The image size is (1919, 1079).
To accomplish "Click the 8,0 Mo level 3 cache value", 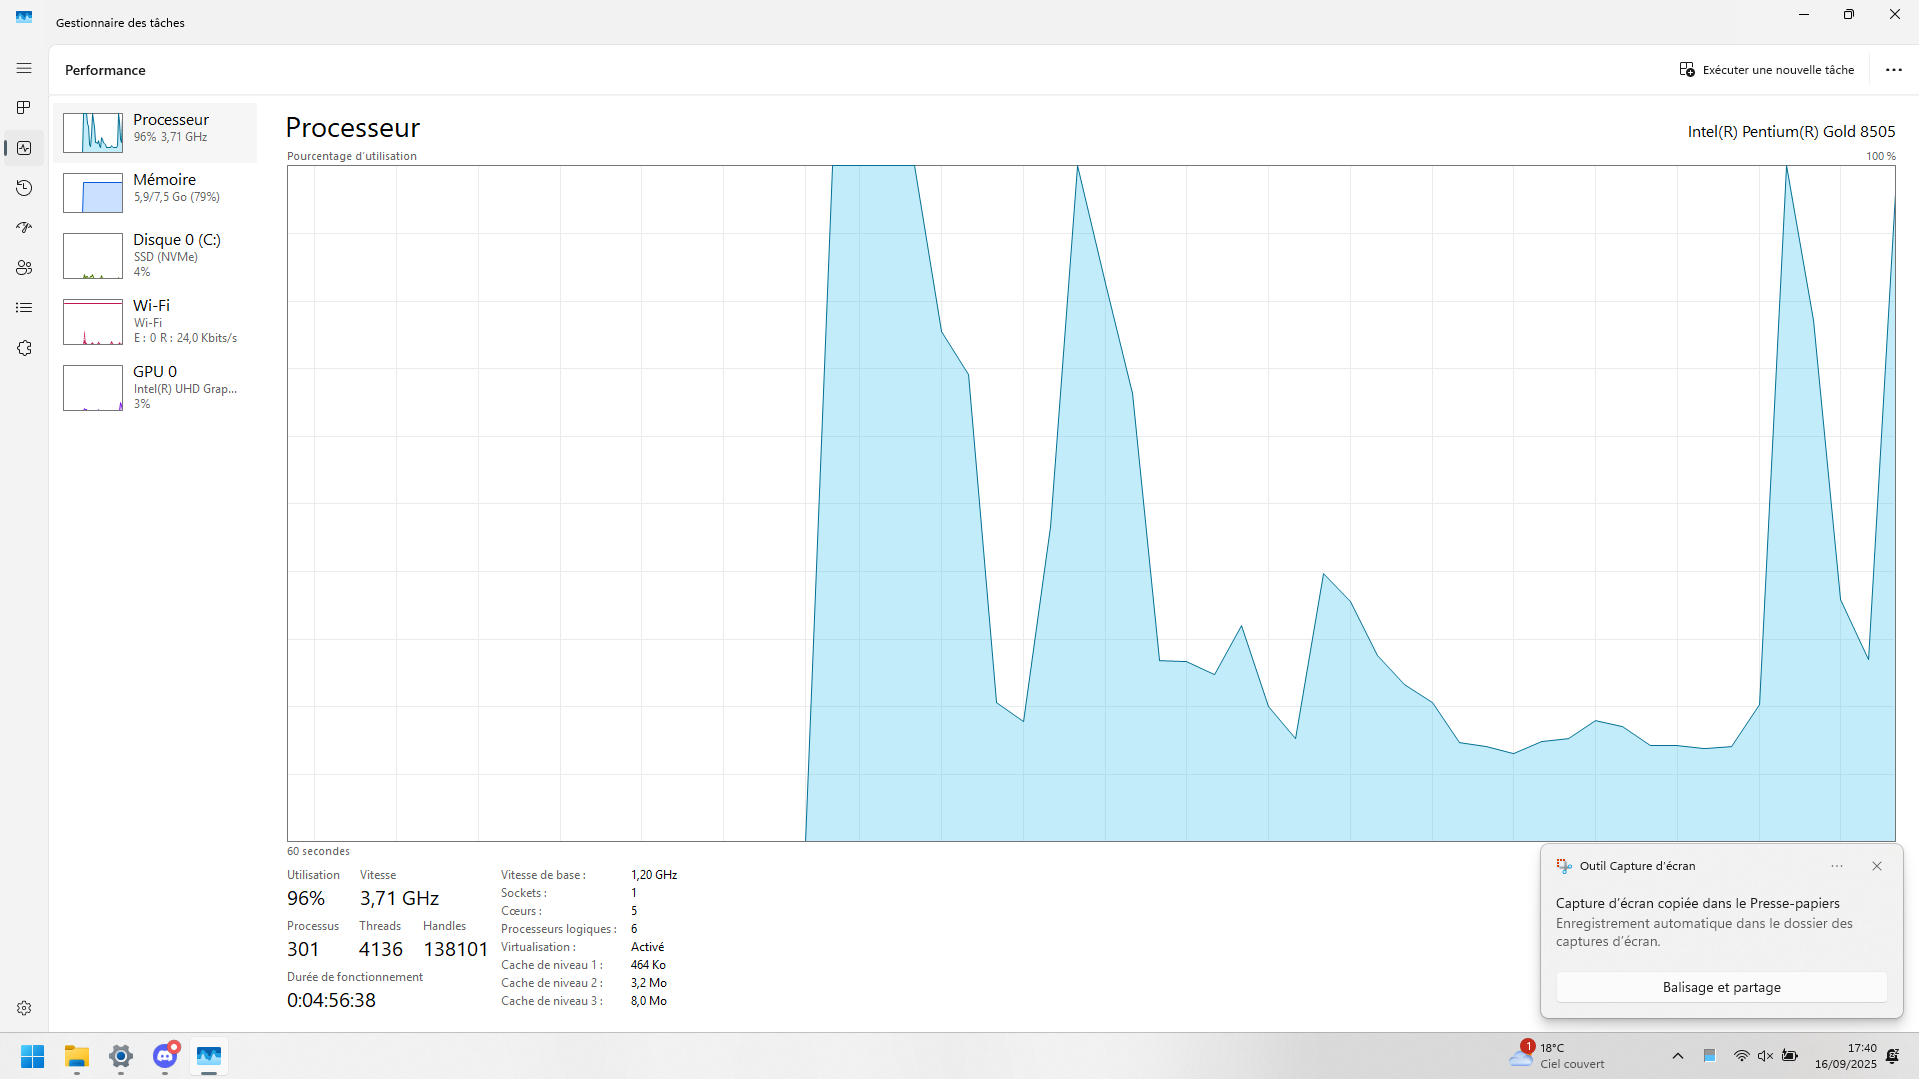I will [x=649, y=1001].
